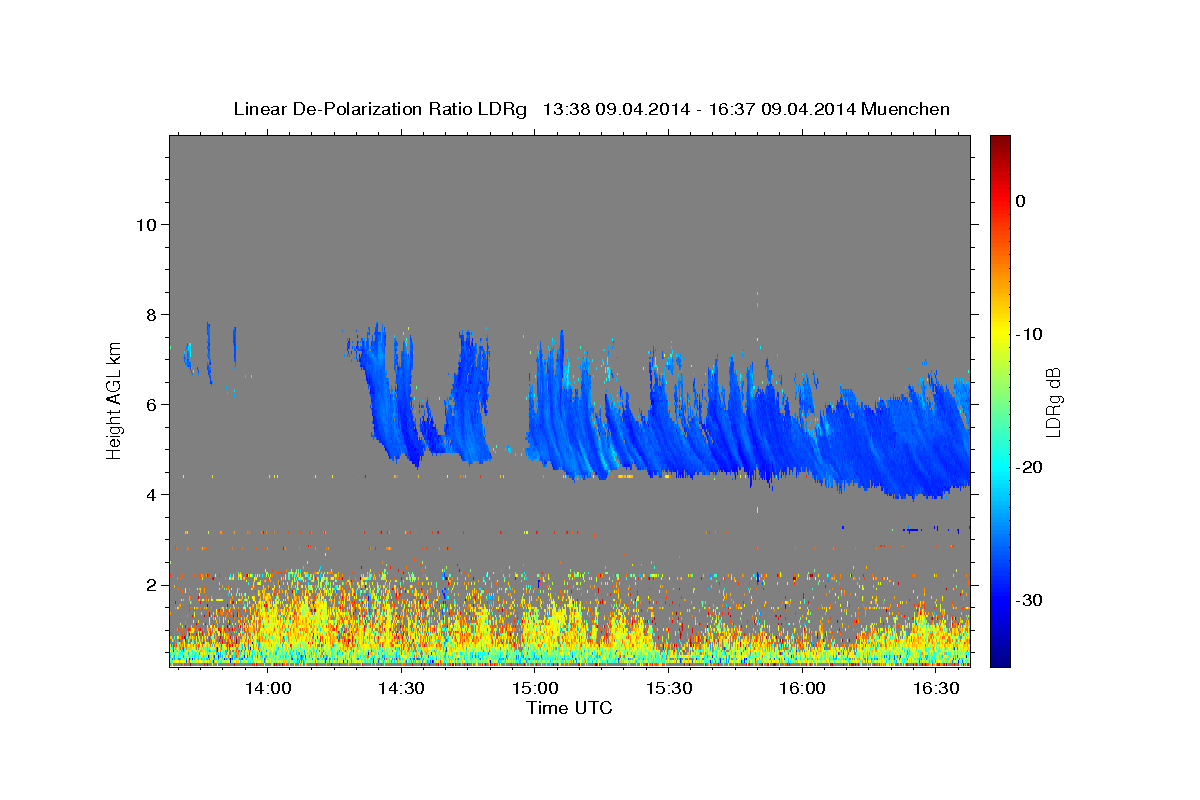Click the 'Time UTC' axis label

(x=569, y=708)
